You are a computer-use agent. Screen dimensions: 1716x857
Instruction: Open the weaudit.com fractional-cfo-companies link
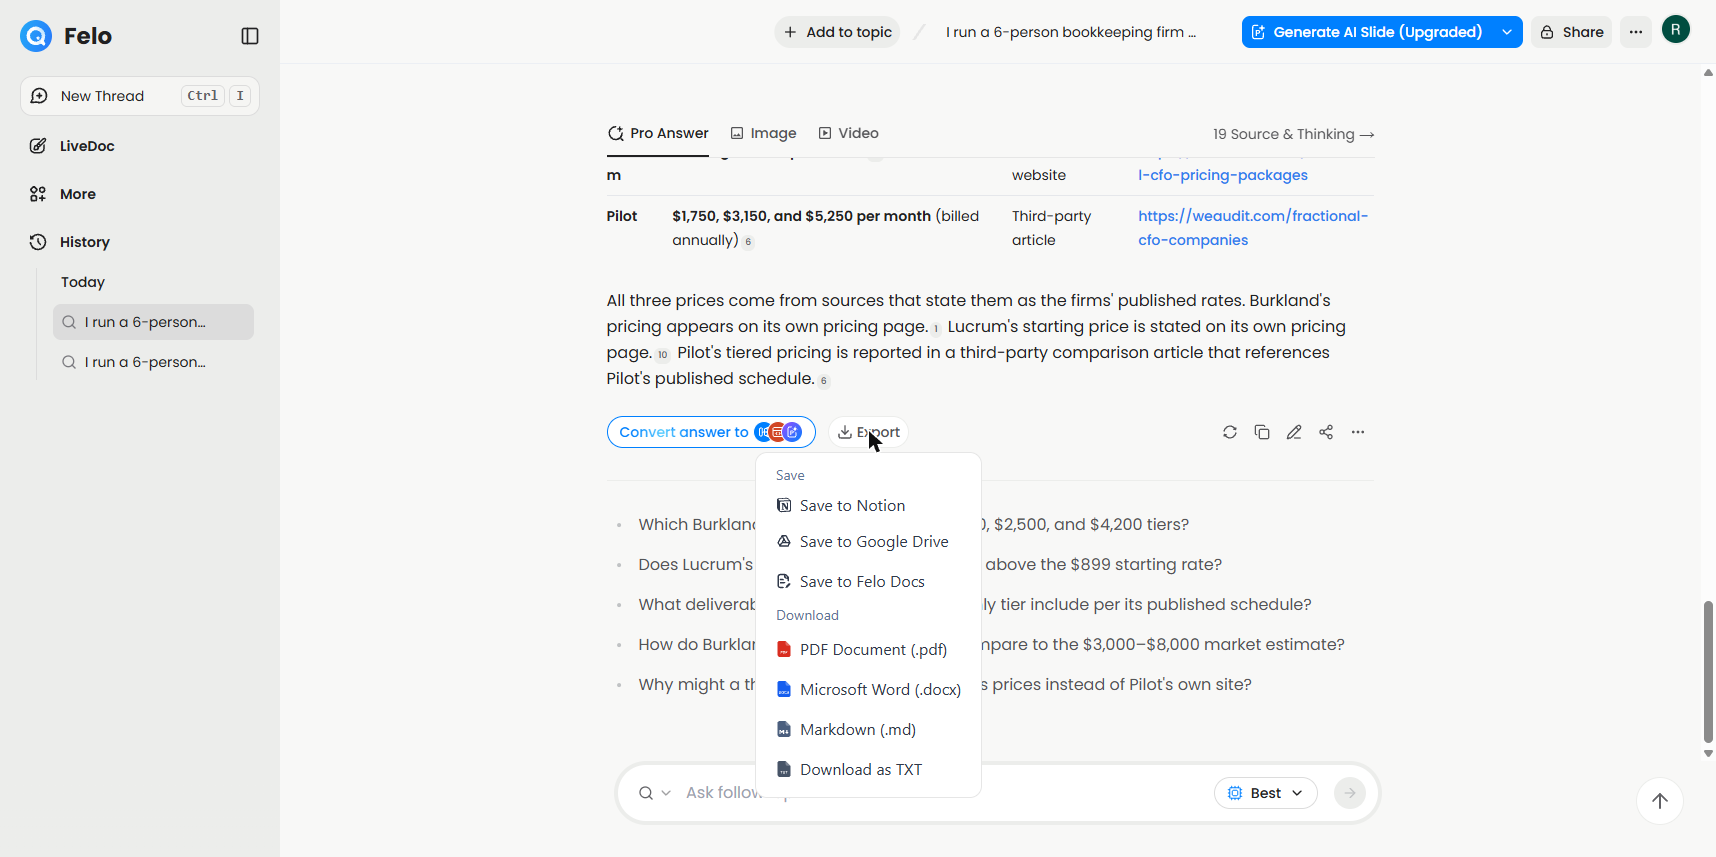point(1253,228)
